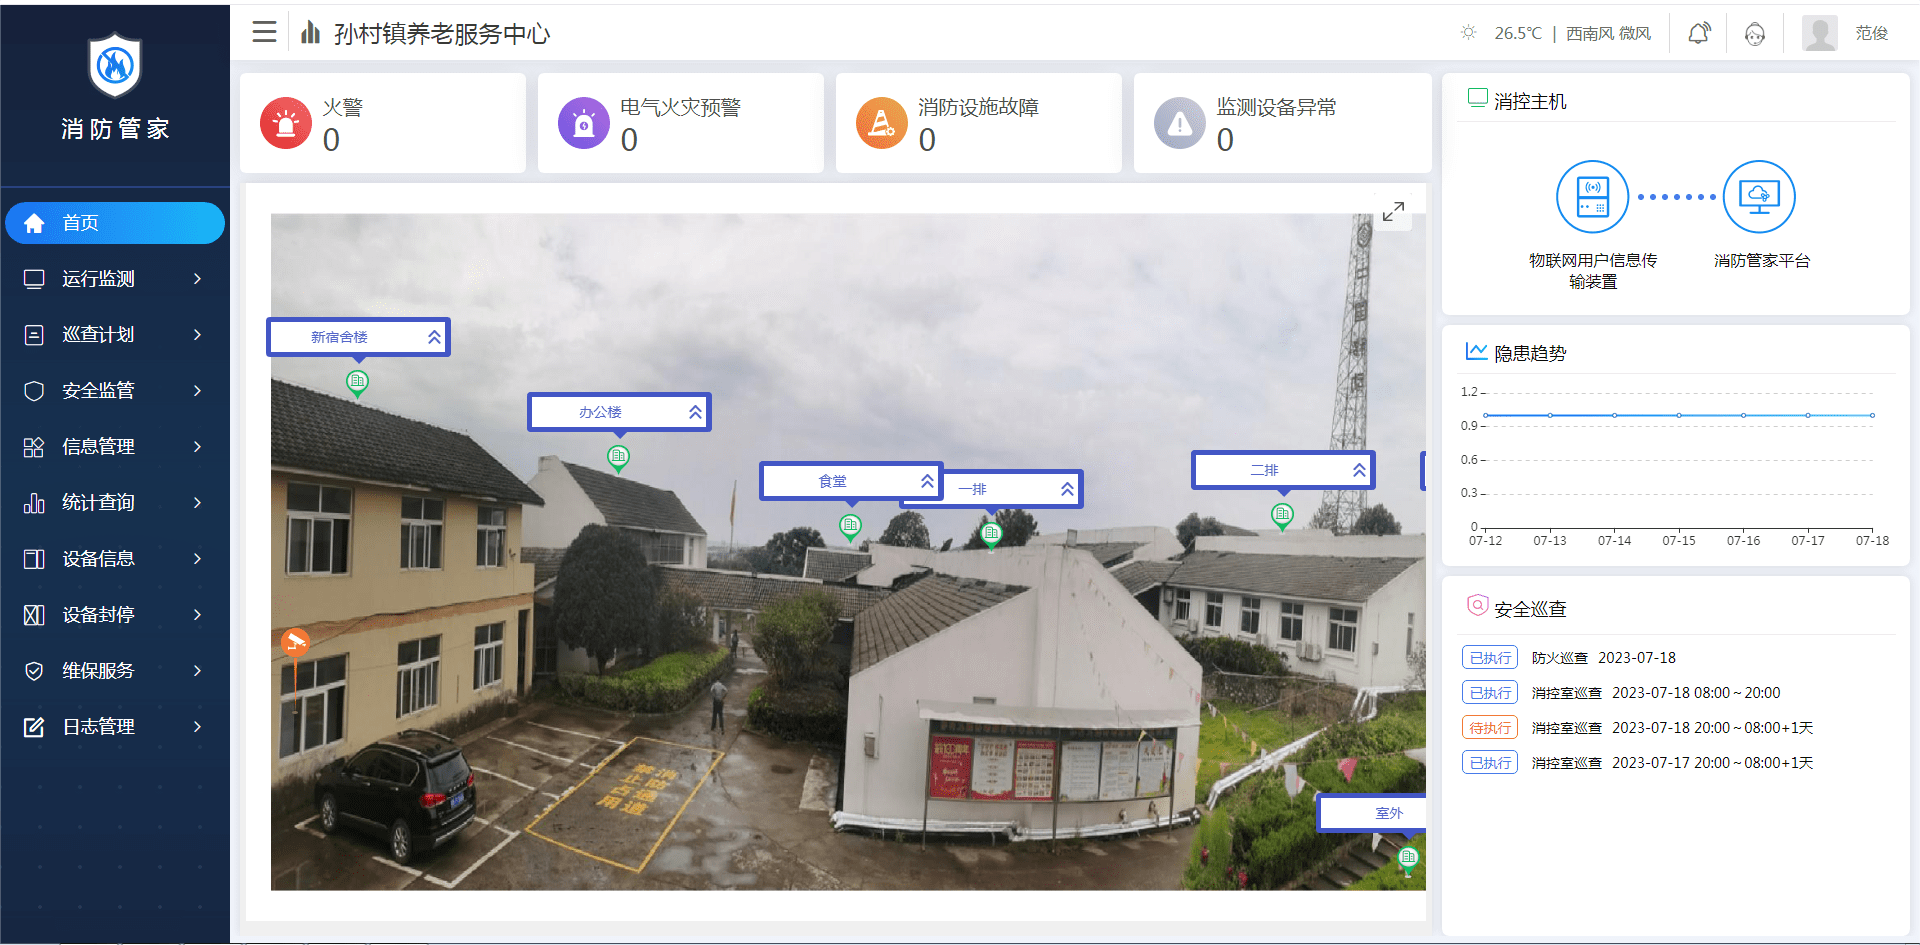
Task: Click the red fire alarm icon
Action: [286, 123]
